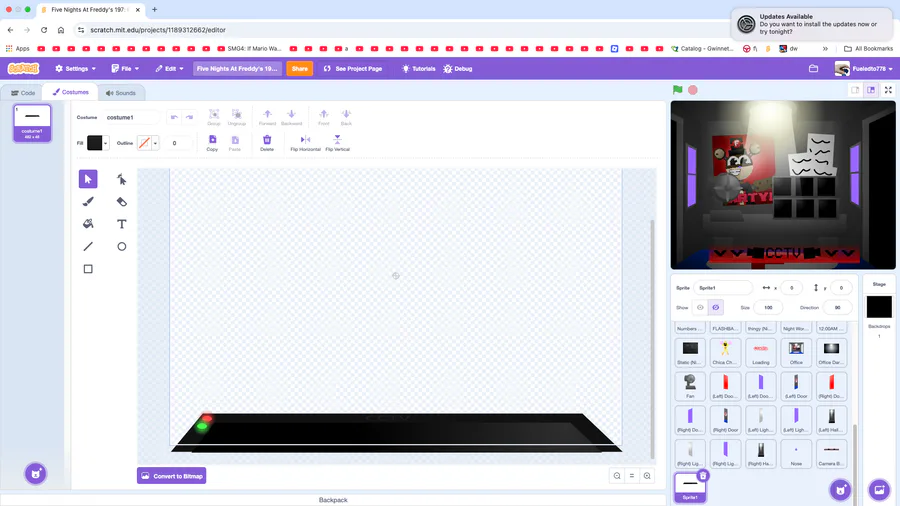Select the Fan sprite
900x506 pixels.
[x=690, y=386]
